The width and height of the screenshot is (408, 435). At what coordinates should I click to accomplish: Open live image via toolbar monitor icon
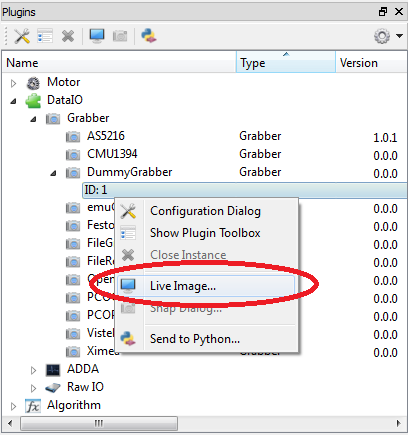pyautogui.click(x=97, y=36)
